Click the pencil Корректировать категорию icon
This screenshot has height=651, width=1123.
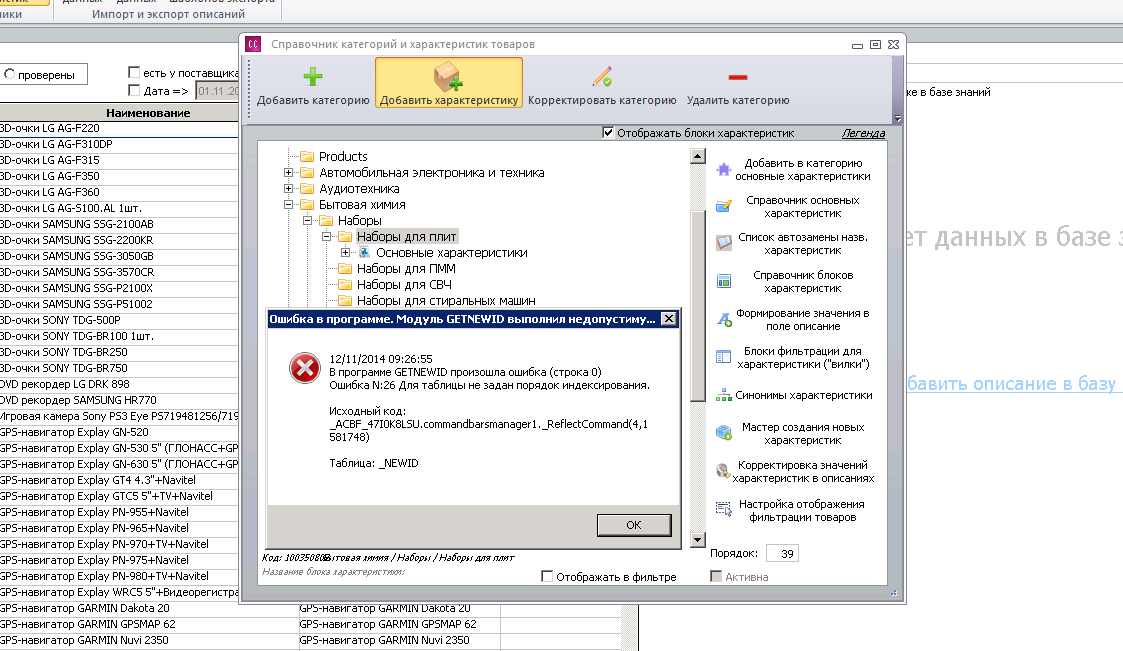pyautogui.click(x=602, y=76)
